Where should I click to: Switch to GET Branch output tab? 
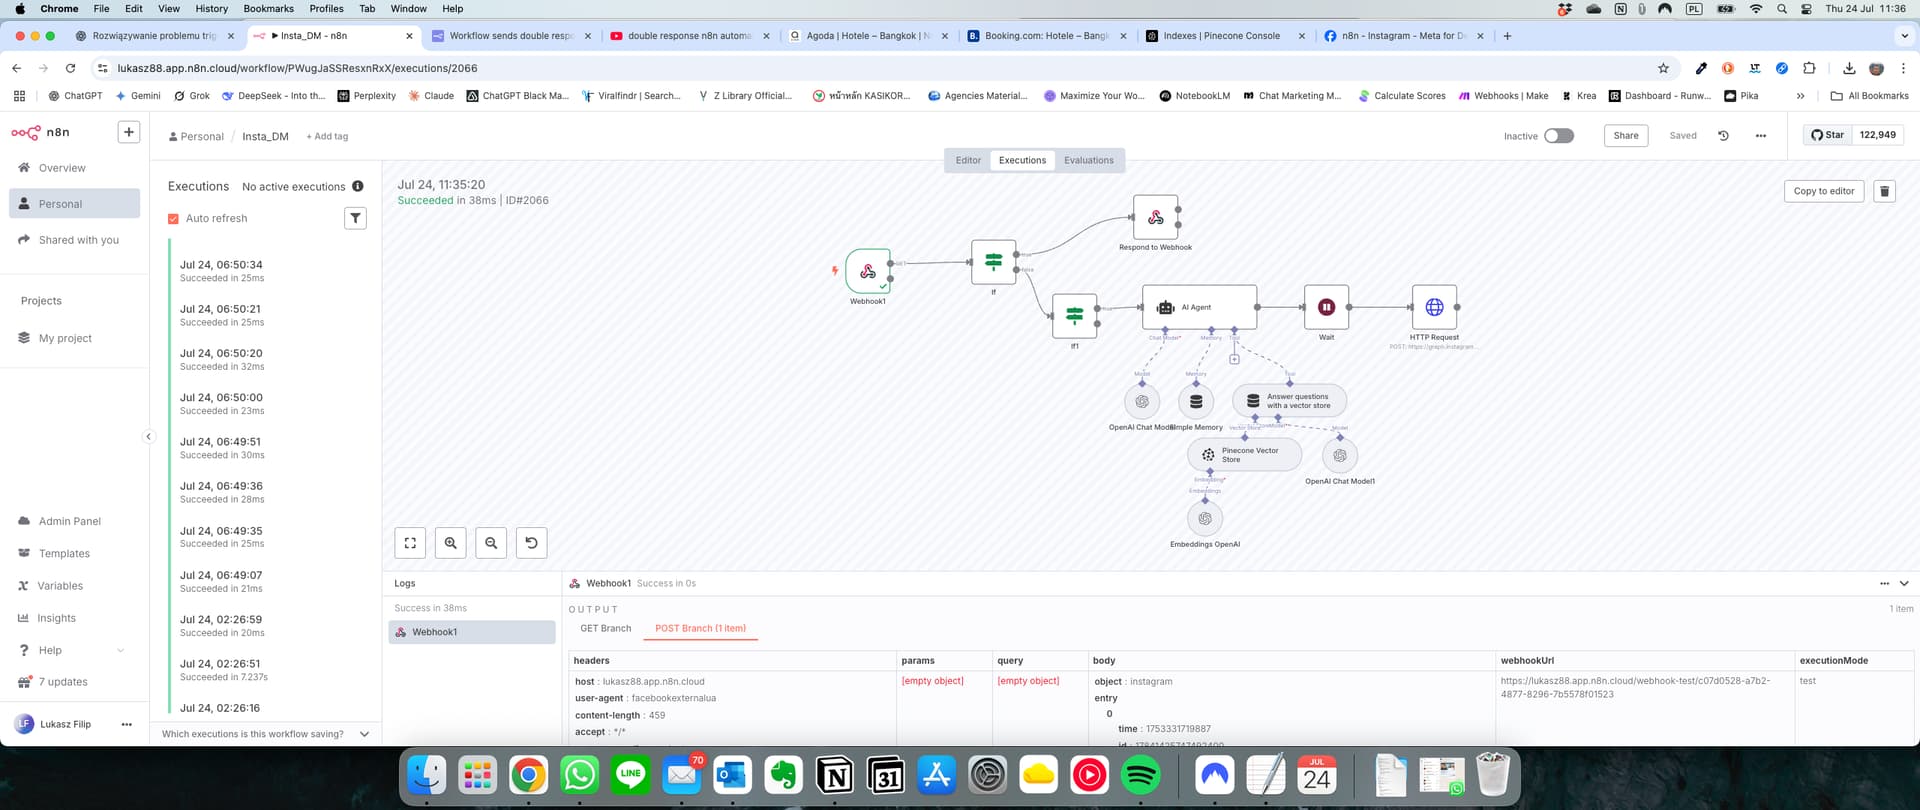click(x=606, y=628)
